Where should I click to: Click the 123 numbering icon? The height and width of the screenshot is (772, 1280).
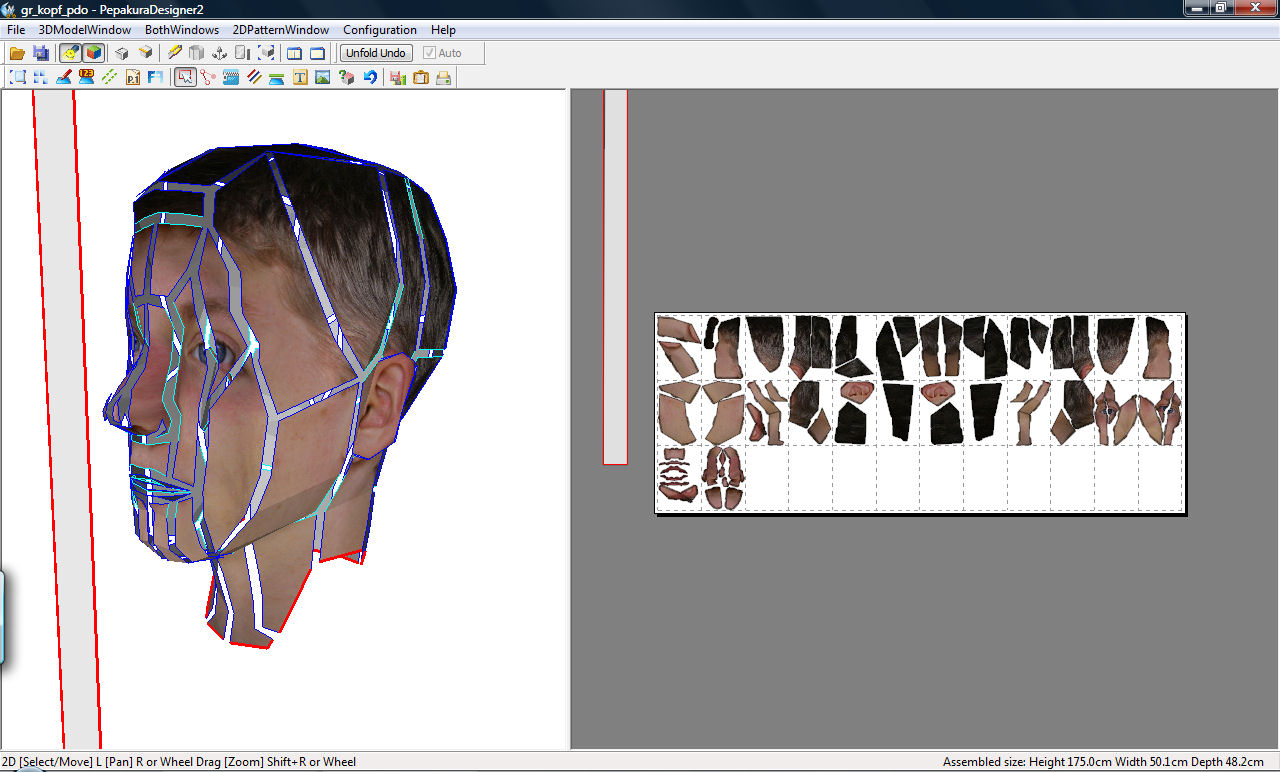pyautogui.click(x=87, y=77)
